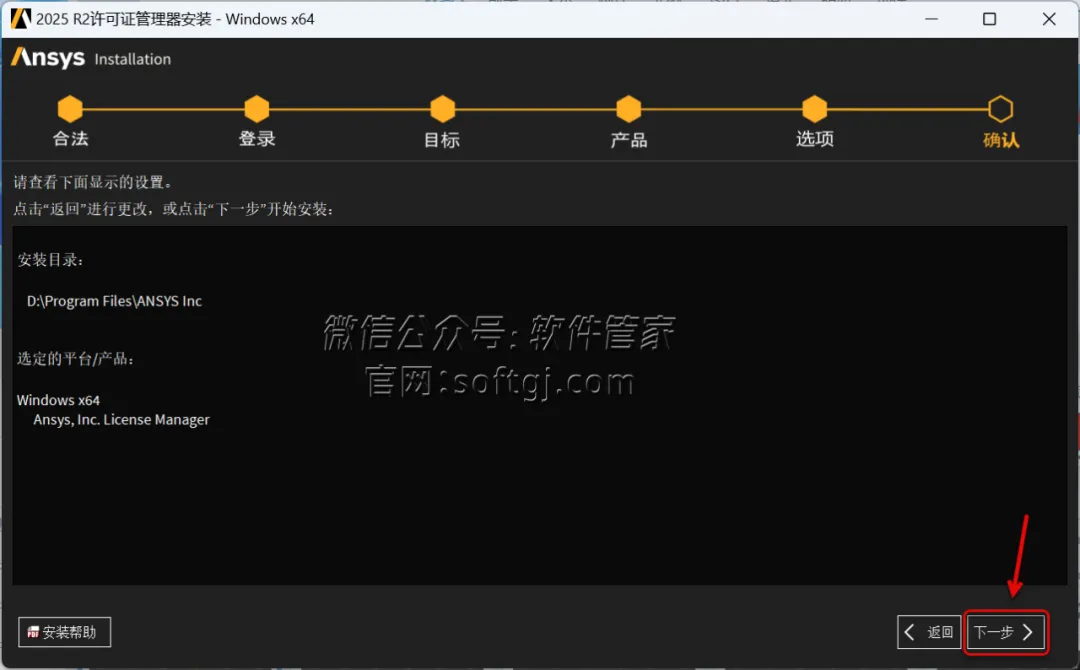The height and width of the screenshot is (670, 1080).
Task: Click the 合法 step label
Action: pos(70,138)
